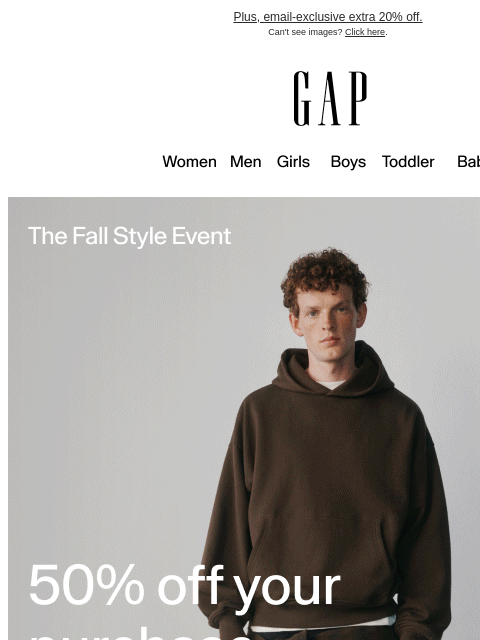Click the 'Can't see images?' text
Image resolution: width=480 pixels, height=640 pixels.
click(x=305, y=32)
